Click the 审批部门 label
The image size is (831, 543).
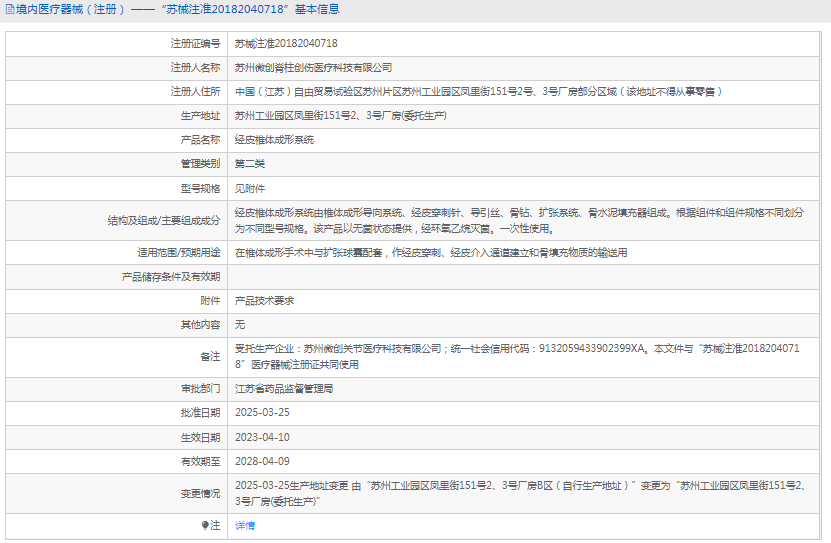coord(200,389)
